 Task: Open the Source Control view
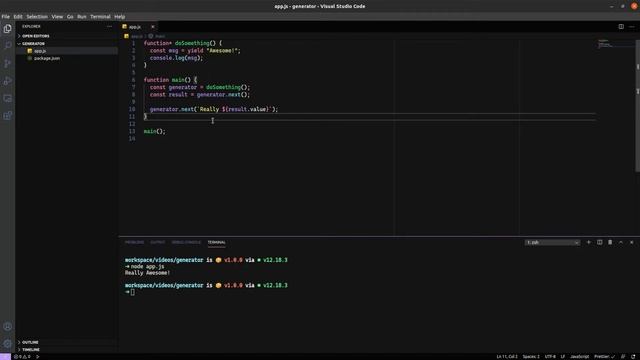pyautogui.click(x=7, y=63)
